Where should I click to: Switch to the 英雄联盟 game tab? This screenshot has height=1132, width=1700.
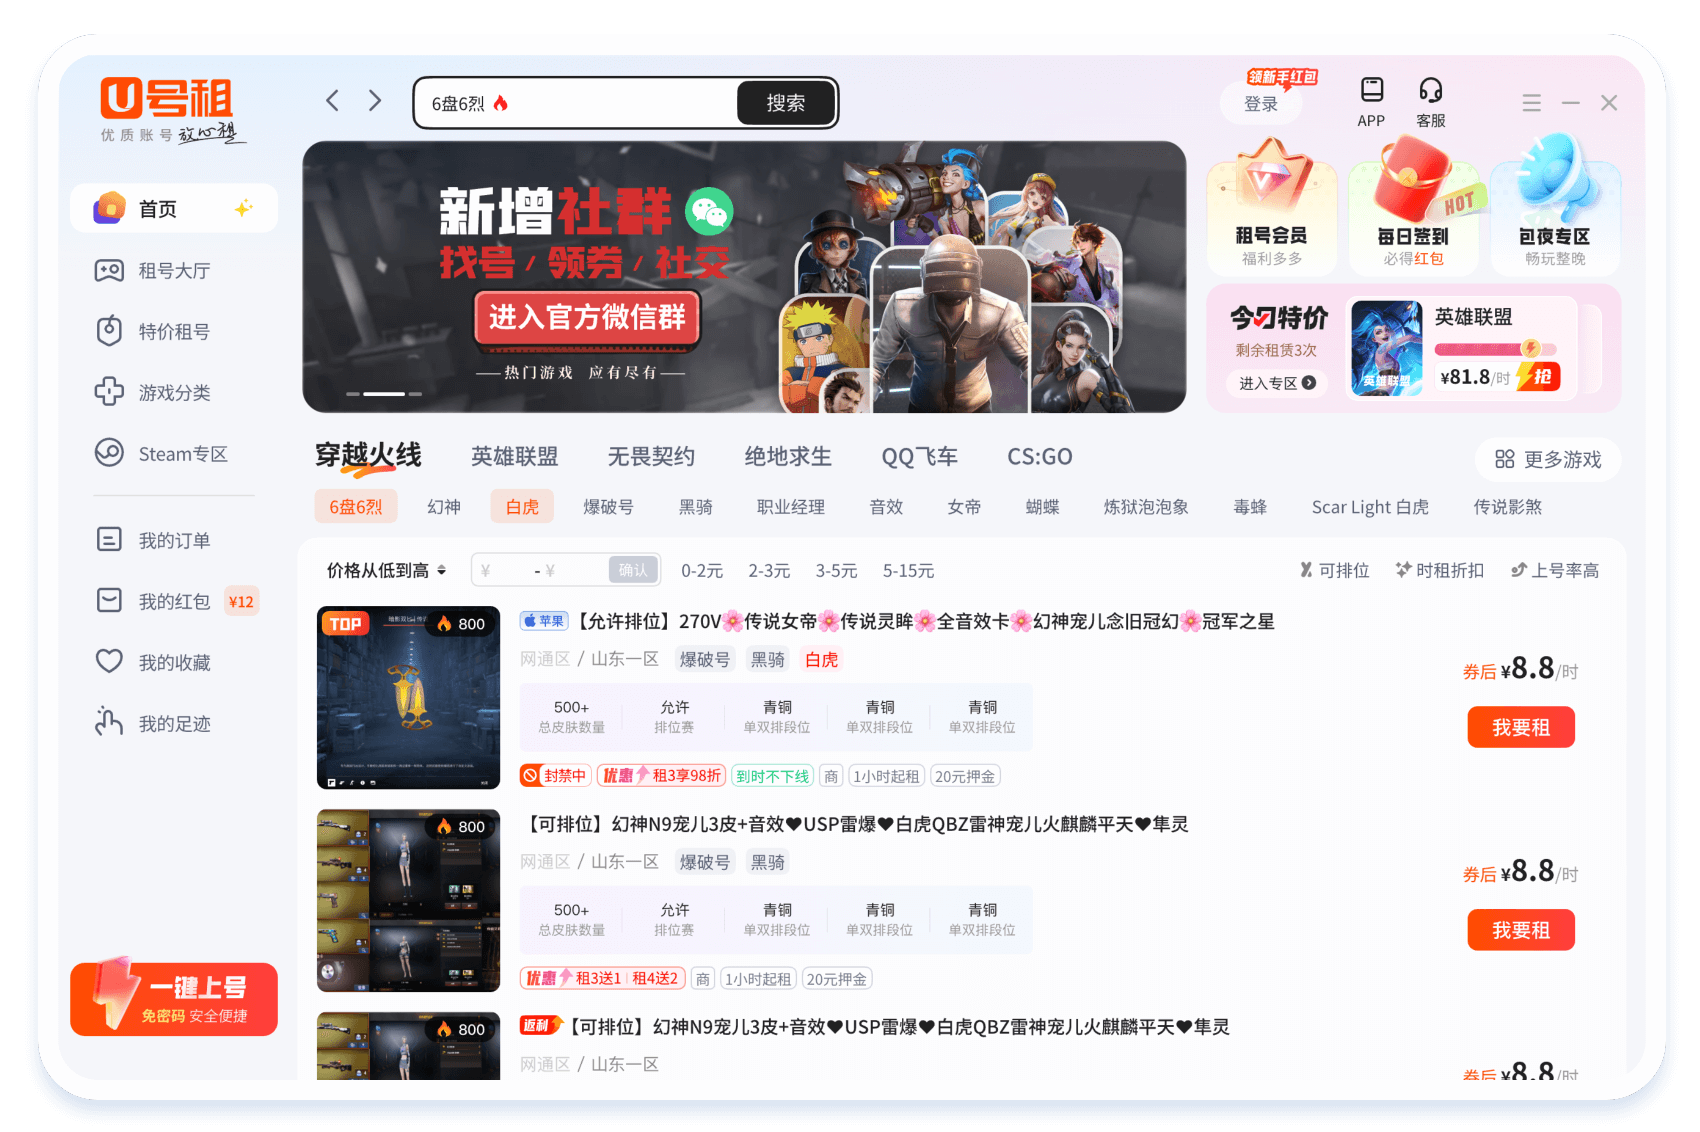[x=514, y=457]
